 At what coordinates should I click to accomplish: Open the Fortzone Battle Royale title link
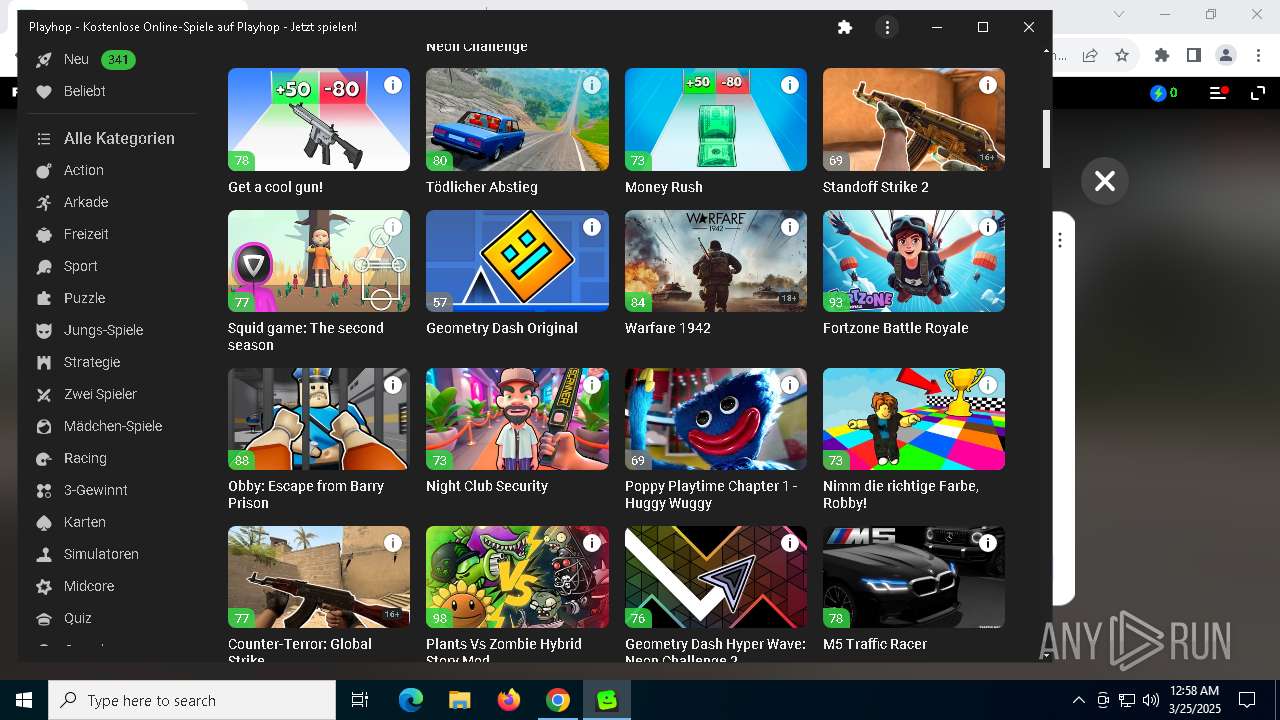pyautogui.click(x=896, y=328)
